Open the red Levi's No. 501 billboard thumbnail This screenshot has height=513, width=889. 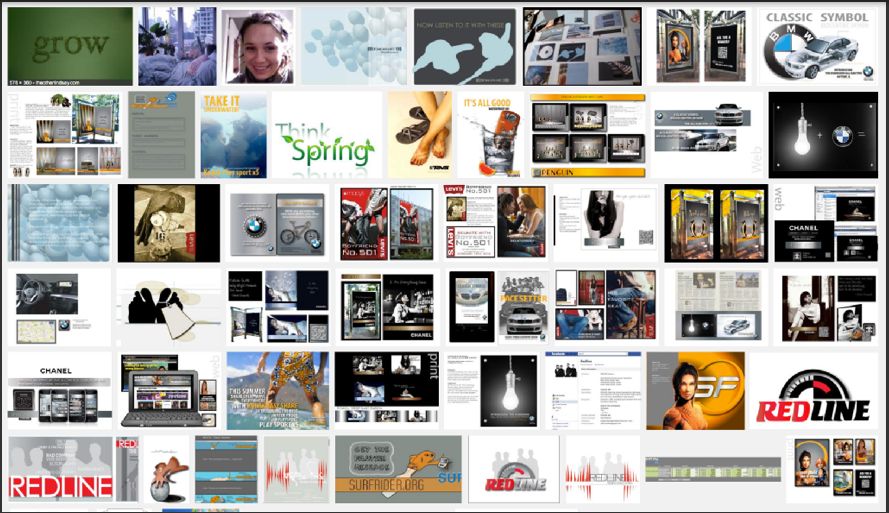click(386, 223)
